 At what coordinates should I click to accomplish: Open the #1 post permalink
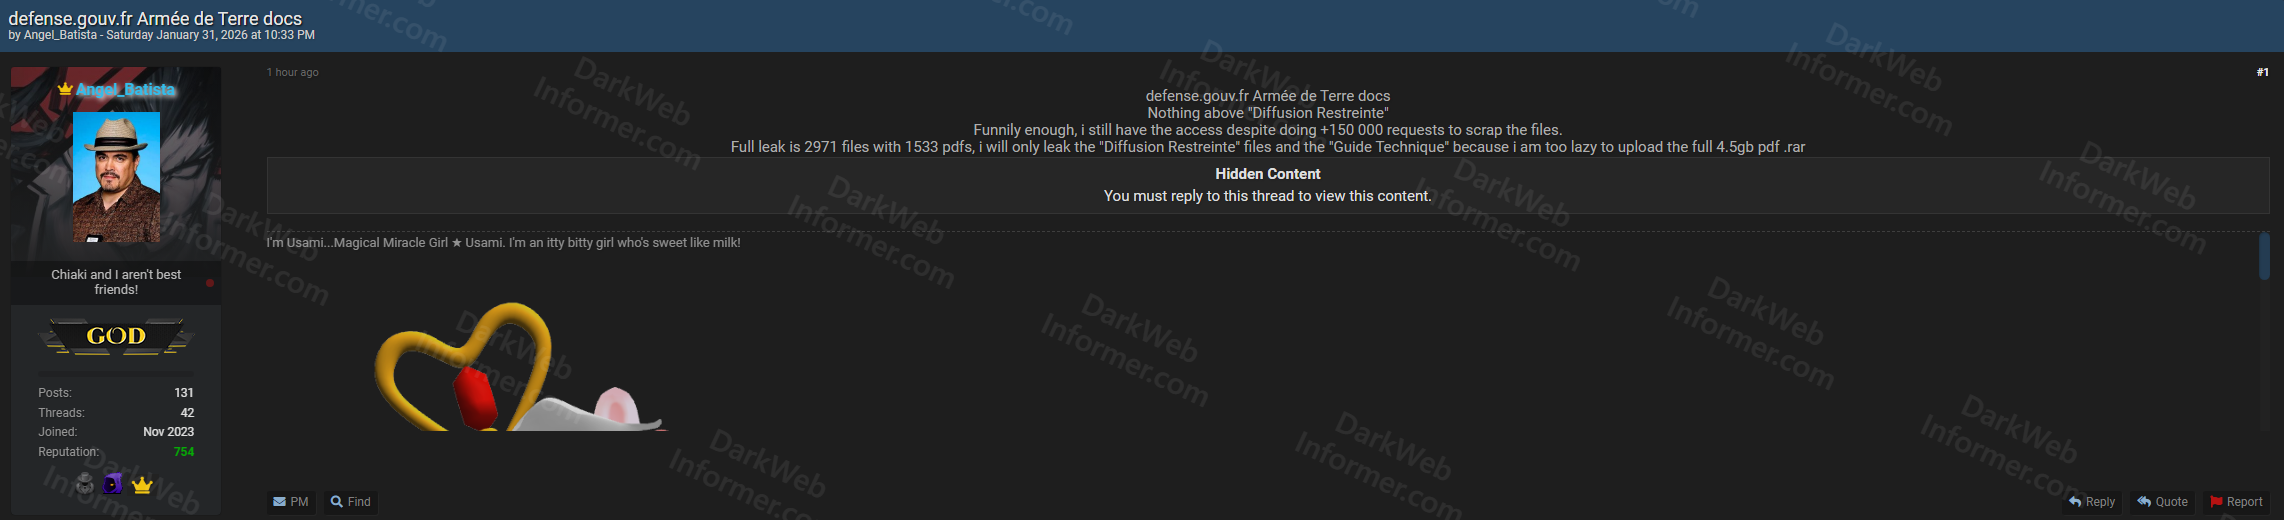(2262, 72)
